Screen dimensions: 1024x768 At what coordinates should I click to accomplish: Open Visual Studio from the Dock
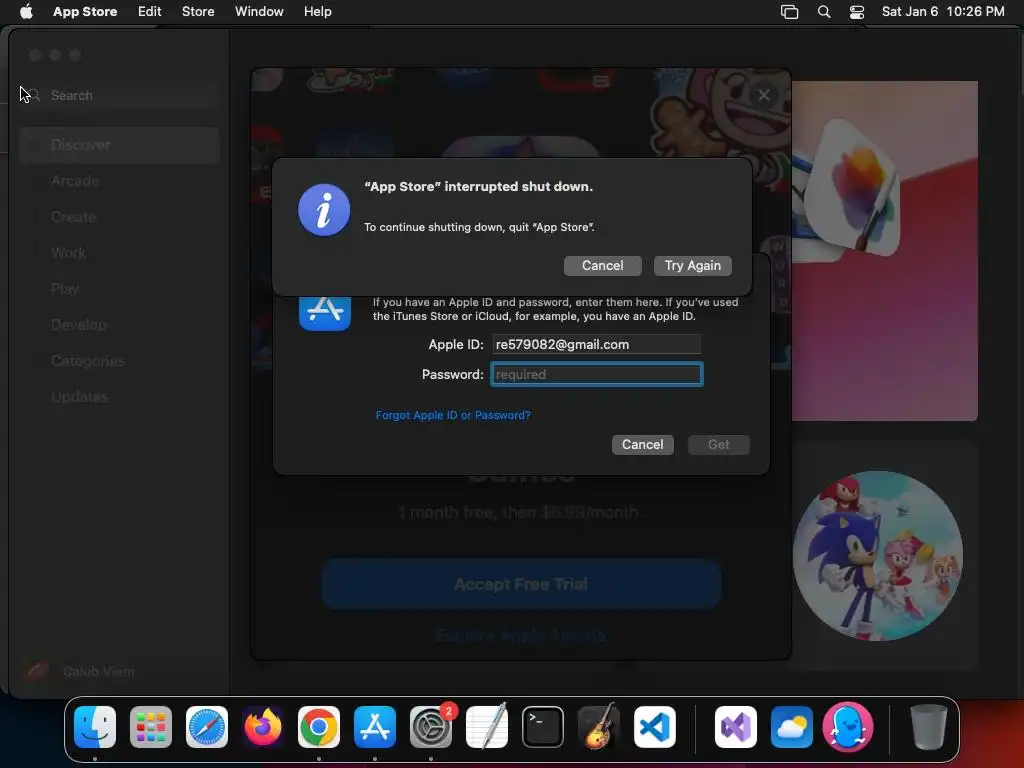736,727
